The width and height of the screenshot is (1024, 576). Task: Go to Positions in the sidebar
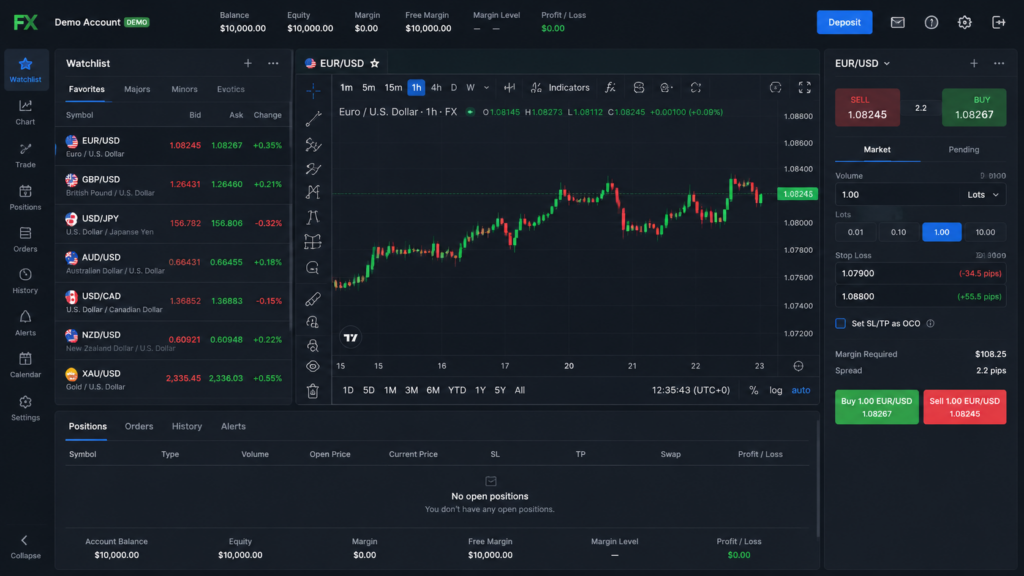25,197
